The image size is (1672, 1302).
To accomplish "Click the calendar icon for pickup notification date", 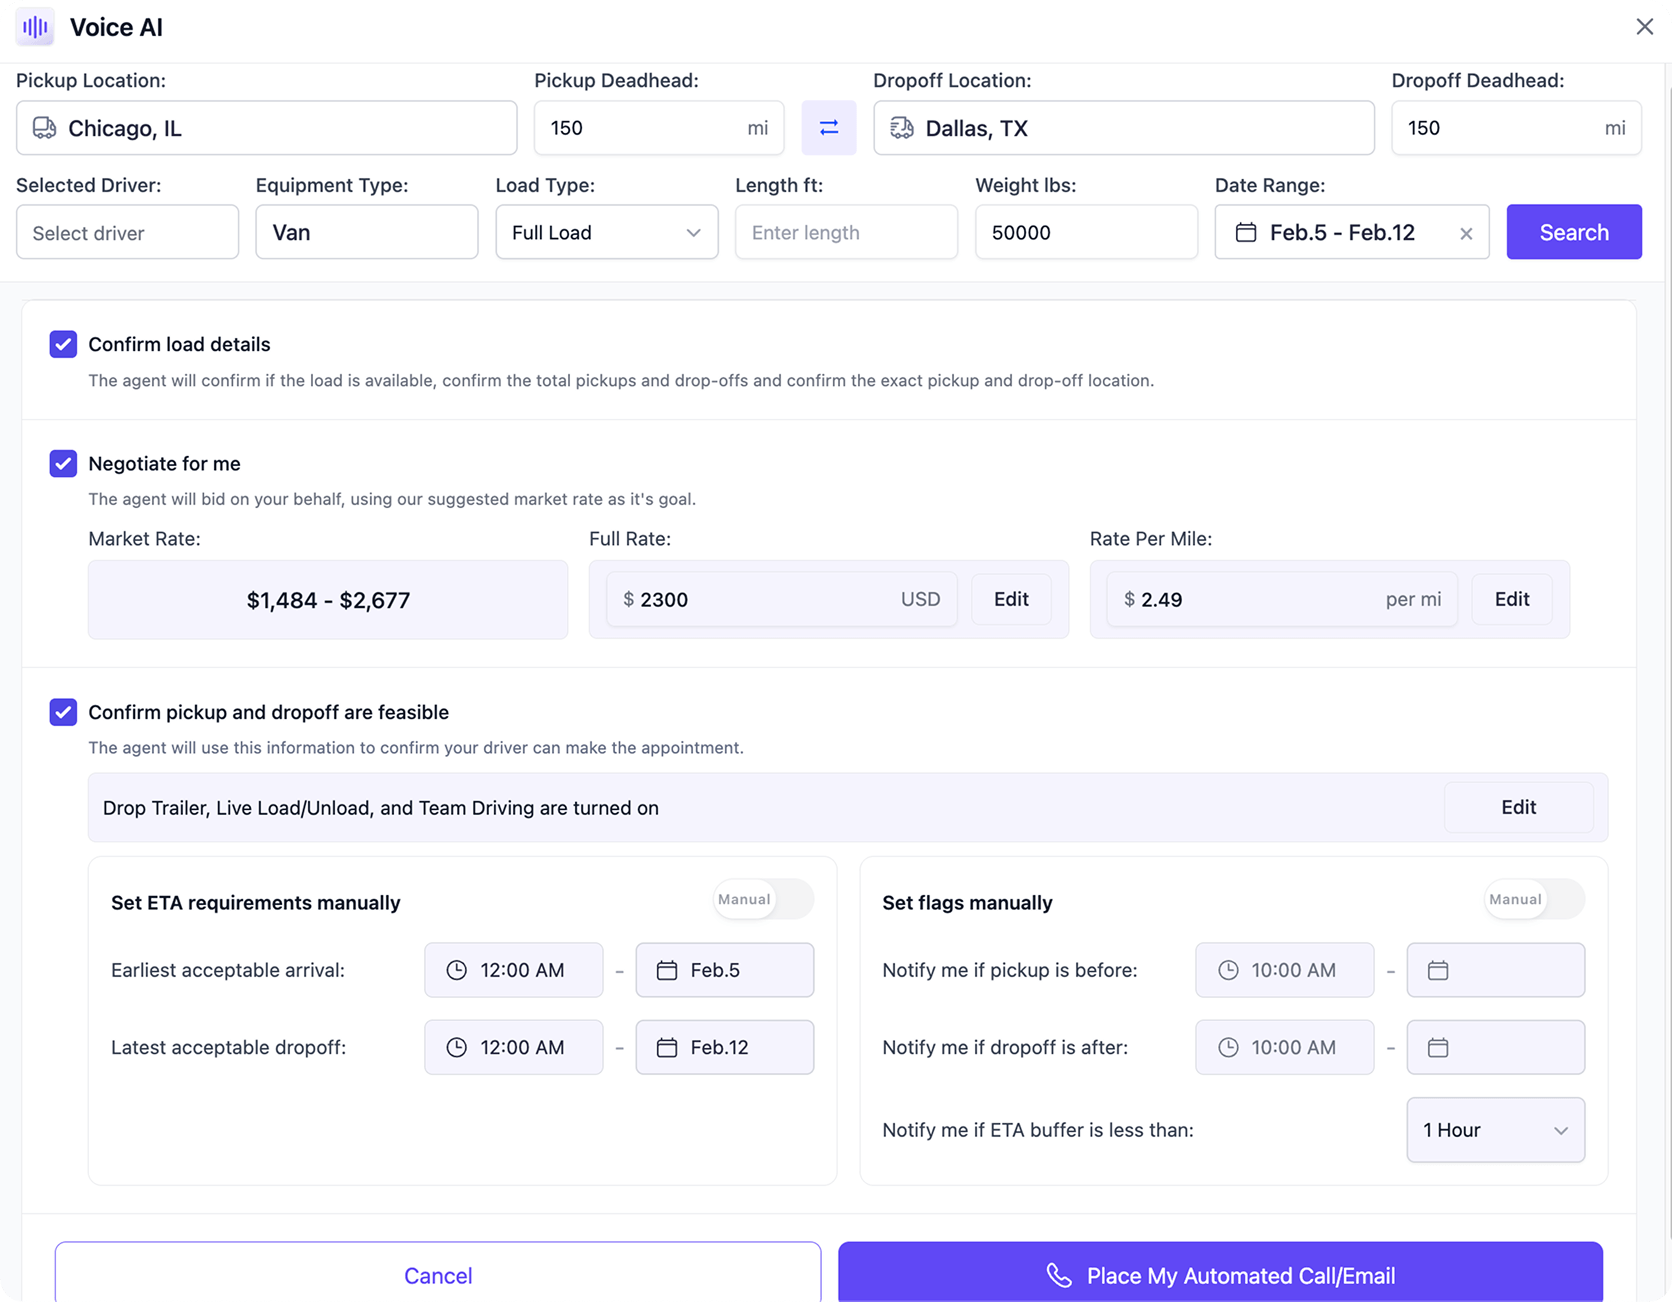I will [1437, 970].
